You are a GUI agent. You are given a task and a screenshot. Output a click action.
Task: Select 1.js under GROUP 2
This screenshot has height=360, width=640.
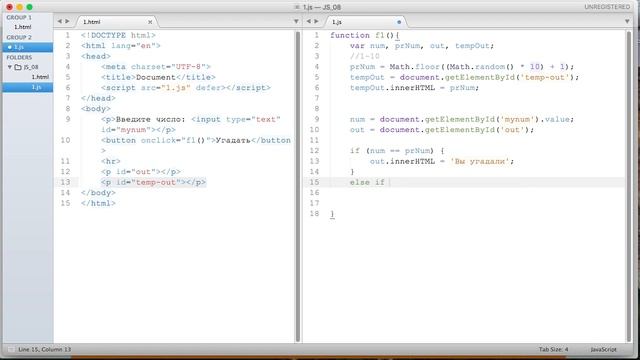27,47
